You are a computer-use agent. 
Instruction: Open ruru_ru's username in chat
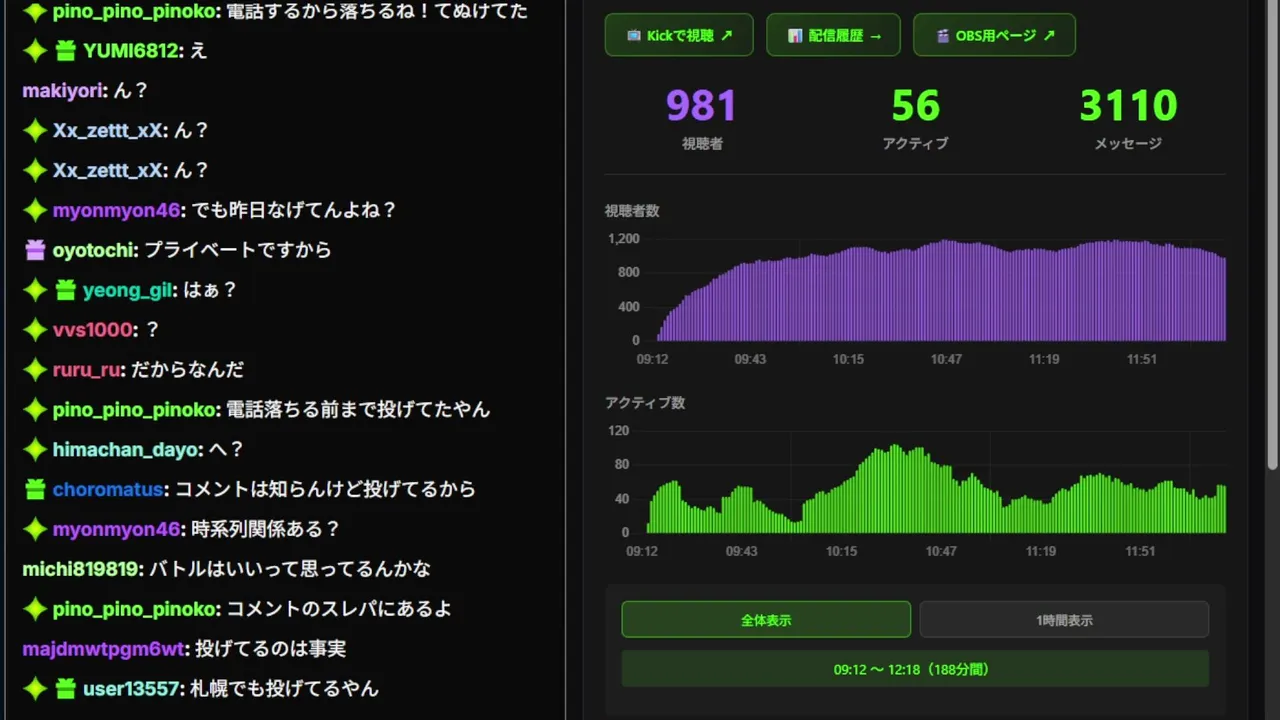pyautogui.click(x=86, y=370)
